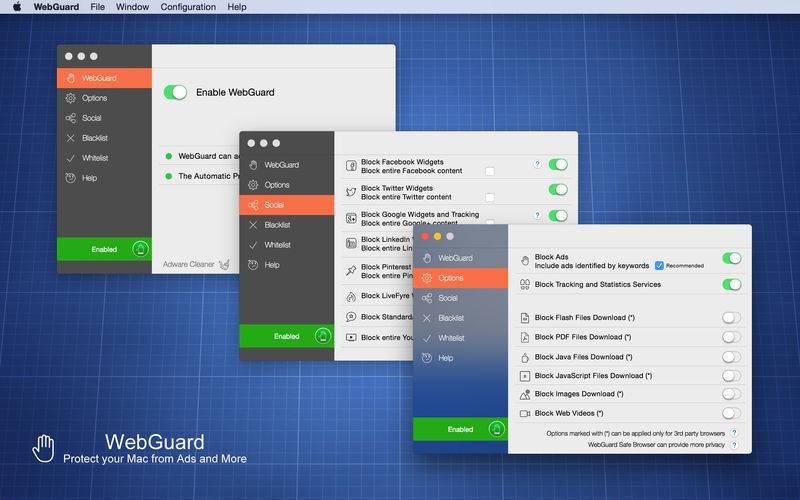Click the Facebook icon in Social list
Screen dimensions: 800x500
351,165
